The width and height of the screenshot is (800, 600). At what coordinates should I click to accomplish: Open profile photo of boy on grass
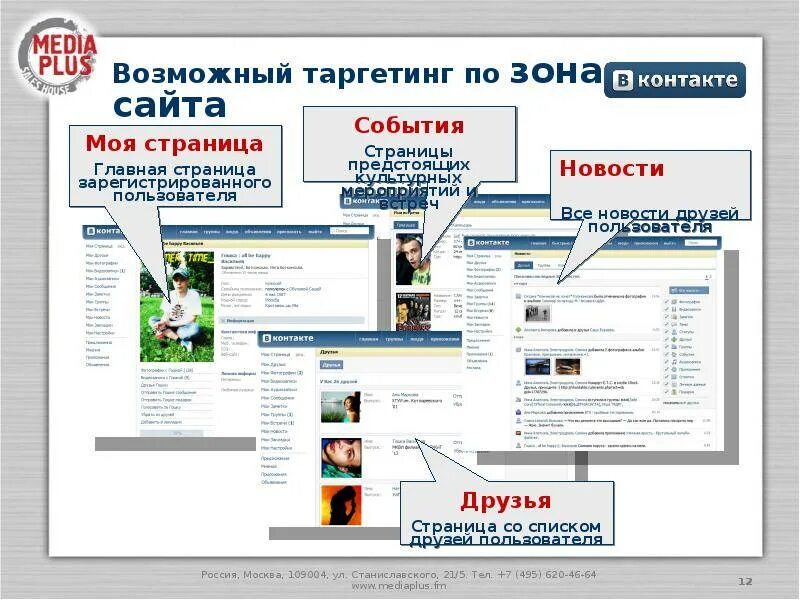click(177, 306)
